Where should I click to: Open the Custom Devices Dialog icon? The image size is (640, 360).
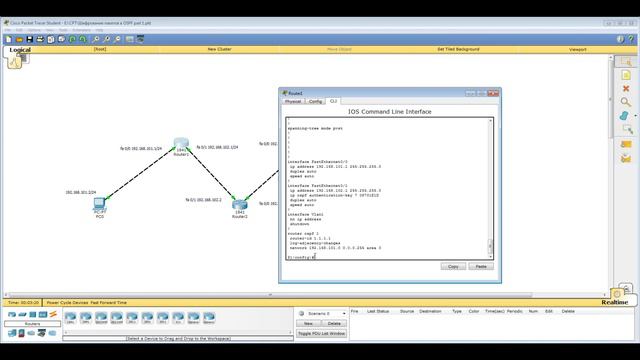[140, 39]
